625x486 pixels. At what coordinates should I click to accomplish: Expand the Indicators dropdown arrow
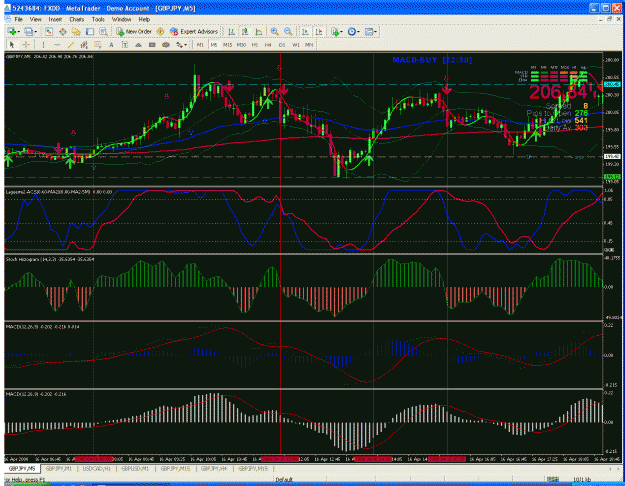[x=342, y=32]
